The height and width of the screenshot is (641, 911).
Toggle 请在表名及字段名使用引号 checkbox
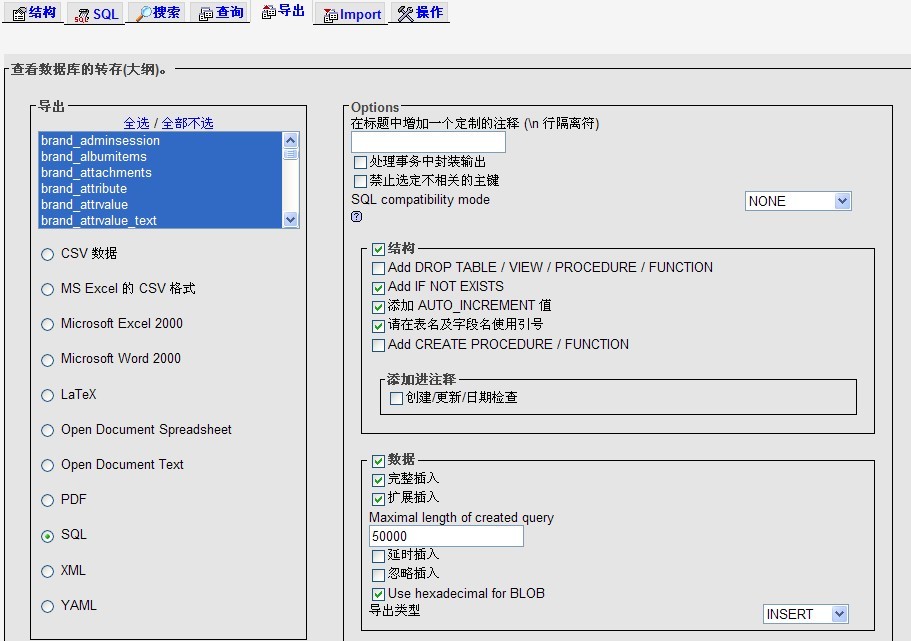(x=378, y=325)
